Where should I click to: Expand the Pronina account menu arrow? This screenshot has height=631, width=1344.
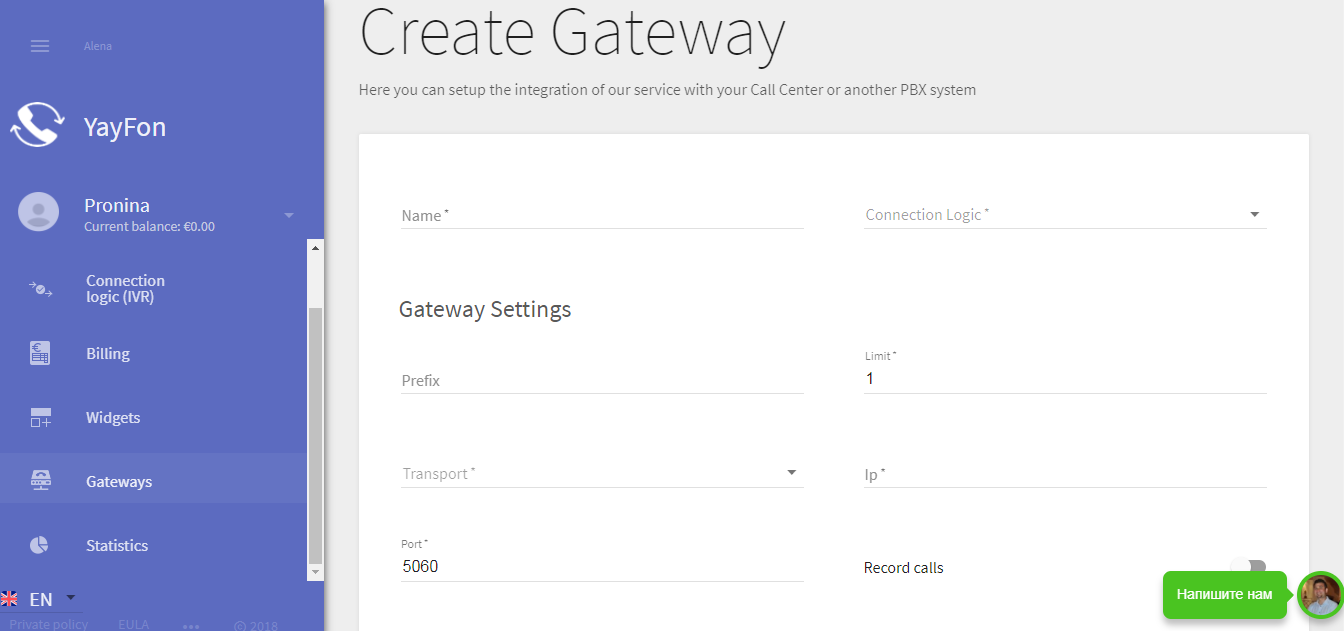coord(289,215)
